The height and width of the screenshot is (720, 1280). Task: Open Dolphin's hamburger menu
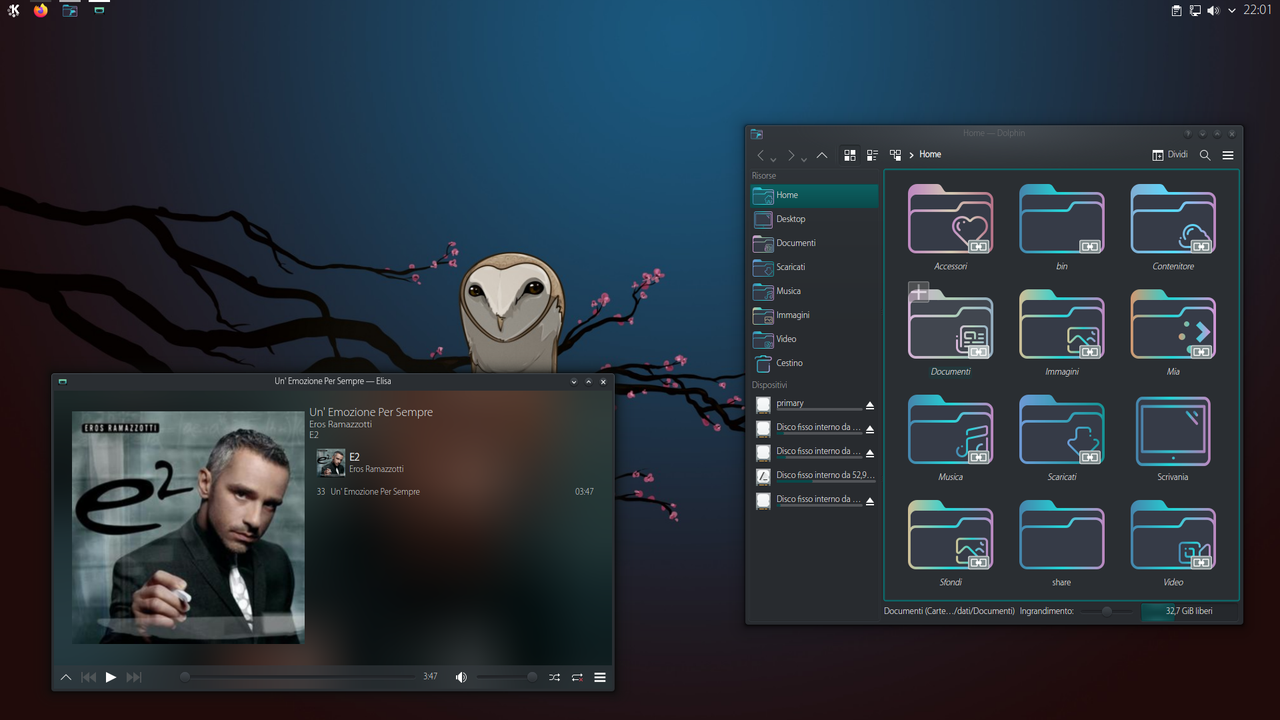[x=1228, y=155]
